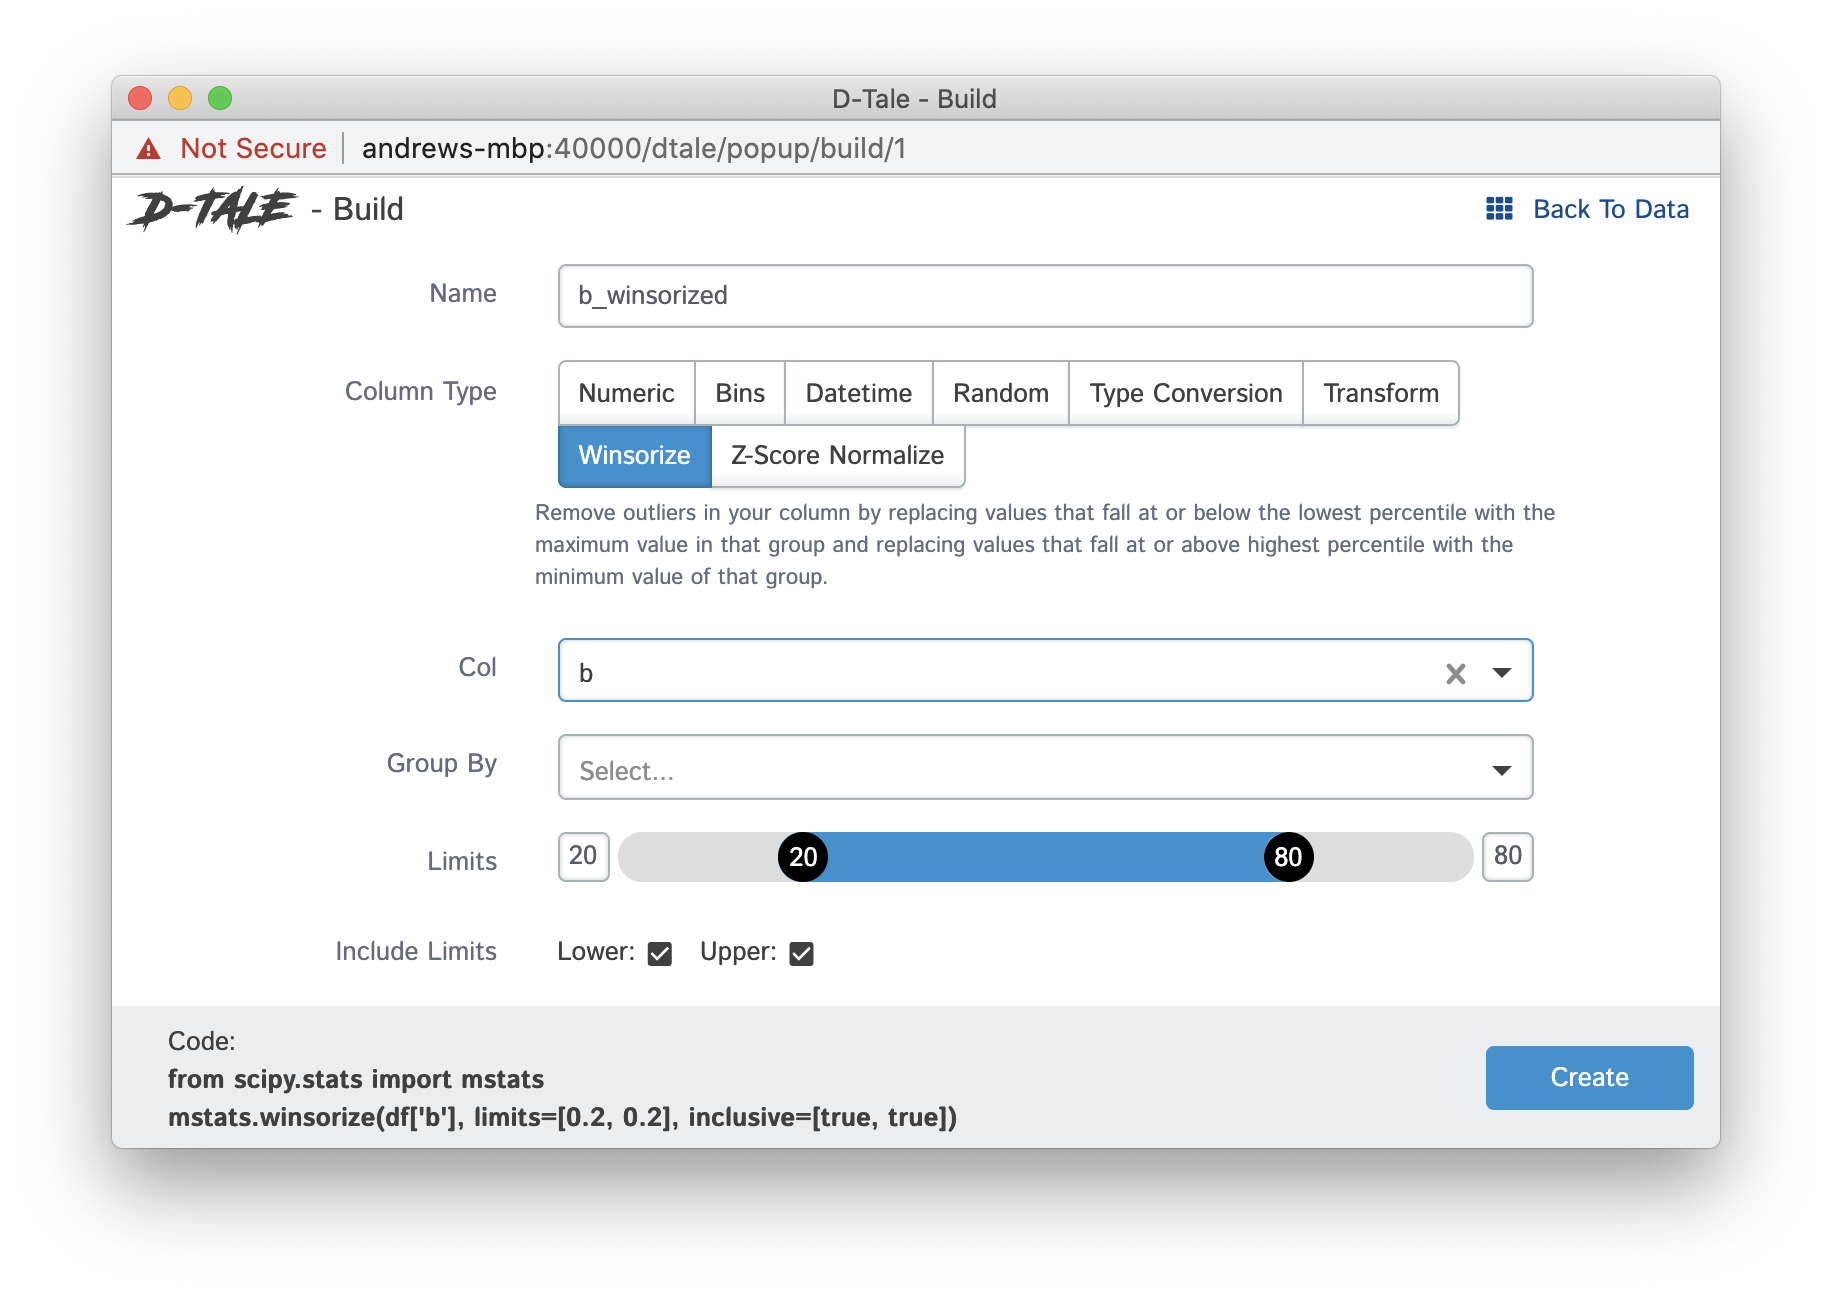Click the upper limit number box showing 80
The image size is (1832, 1296).
click(x=1507, y=856)
